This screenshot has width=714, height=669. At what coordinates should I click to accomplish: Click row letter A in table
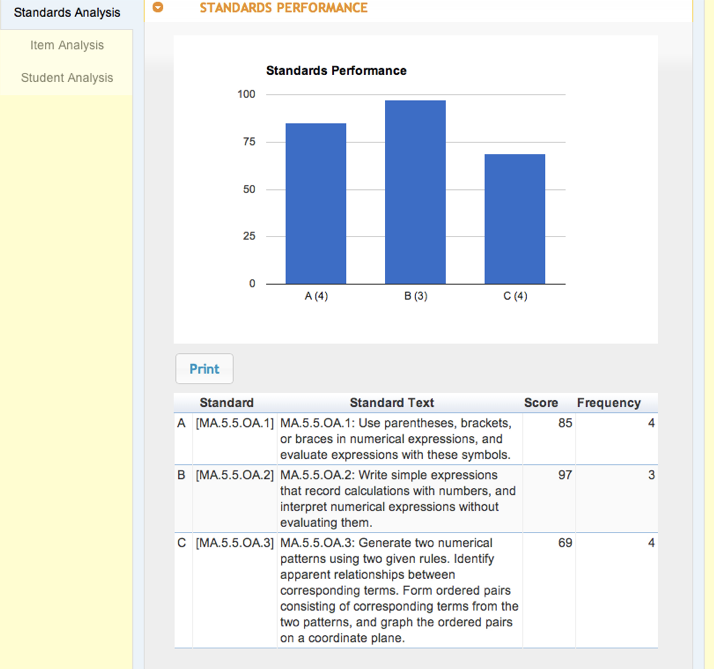pyautogui.click(x=181, y=423)
